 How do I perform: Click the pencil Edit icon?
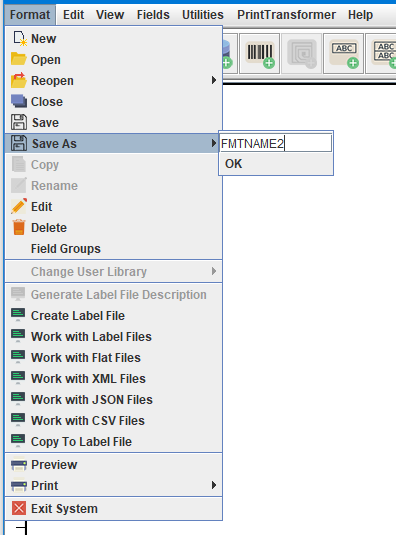(x=19, y=206)
